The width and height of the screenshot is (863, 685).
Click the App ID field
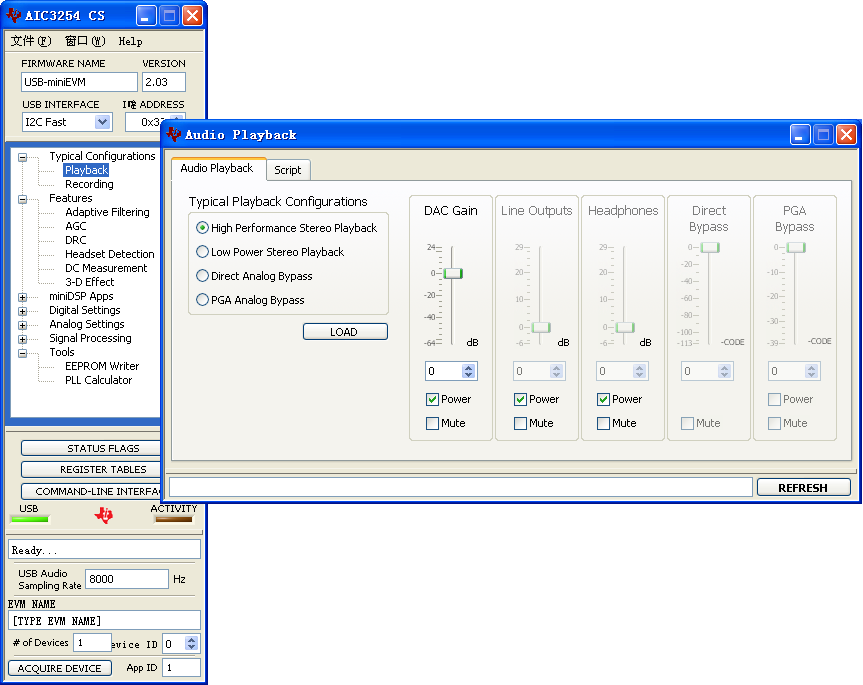181,667
